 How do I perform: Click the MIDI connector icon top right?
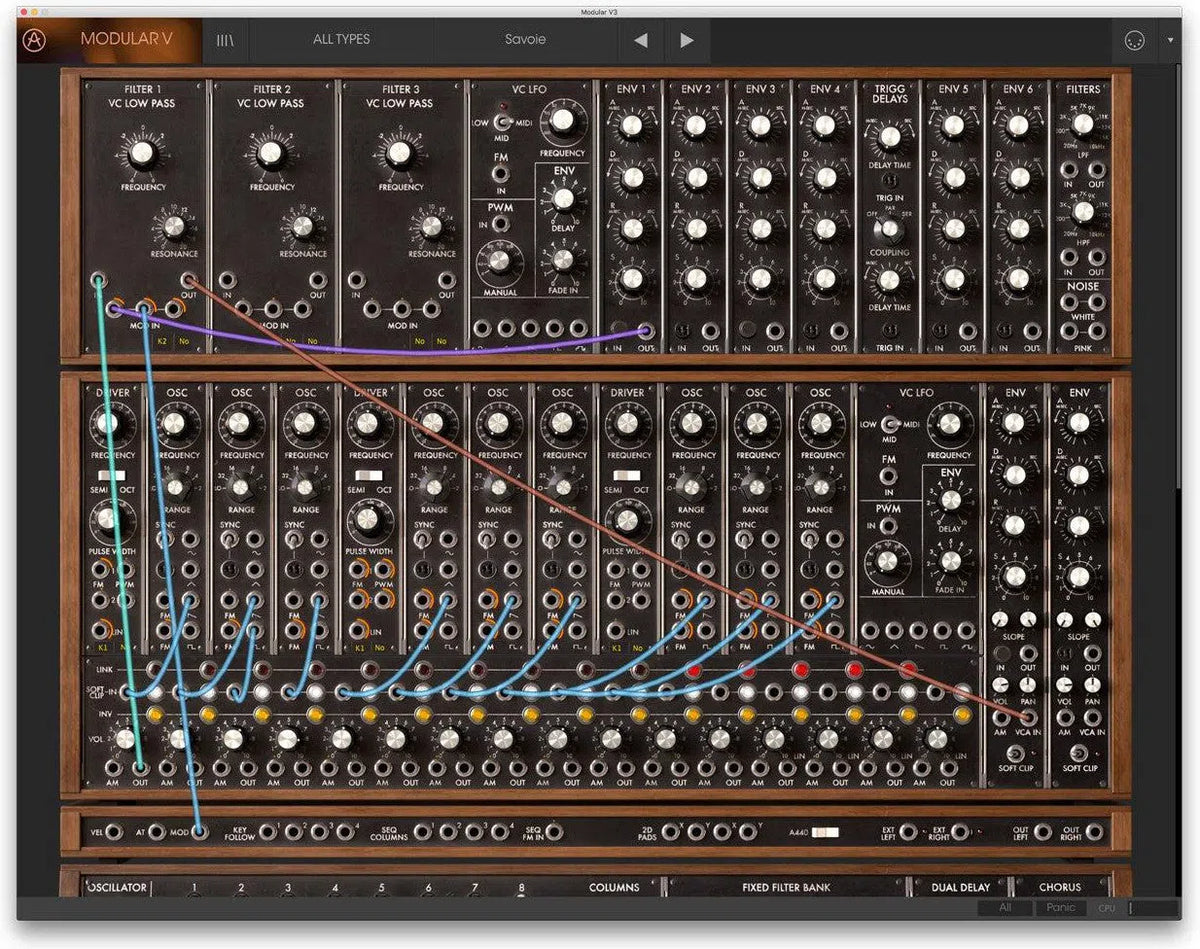point(1135,39)
